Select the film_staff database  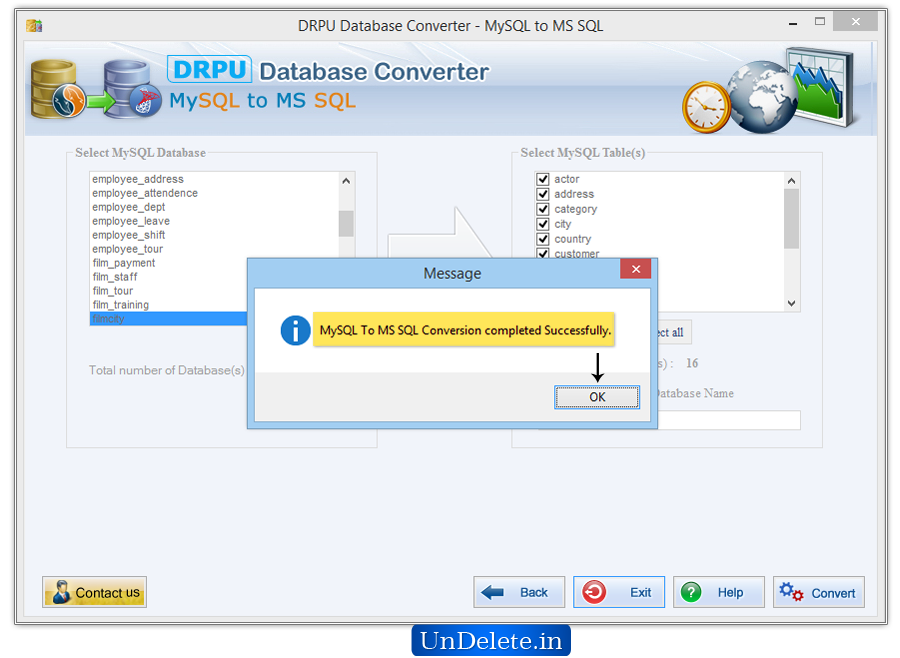click(115, 277)
